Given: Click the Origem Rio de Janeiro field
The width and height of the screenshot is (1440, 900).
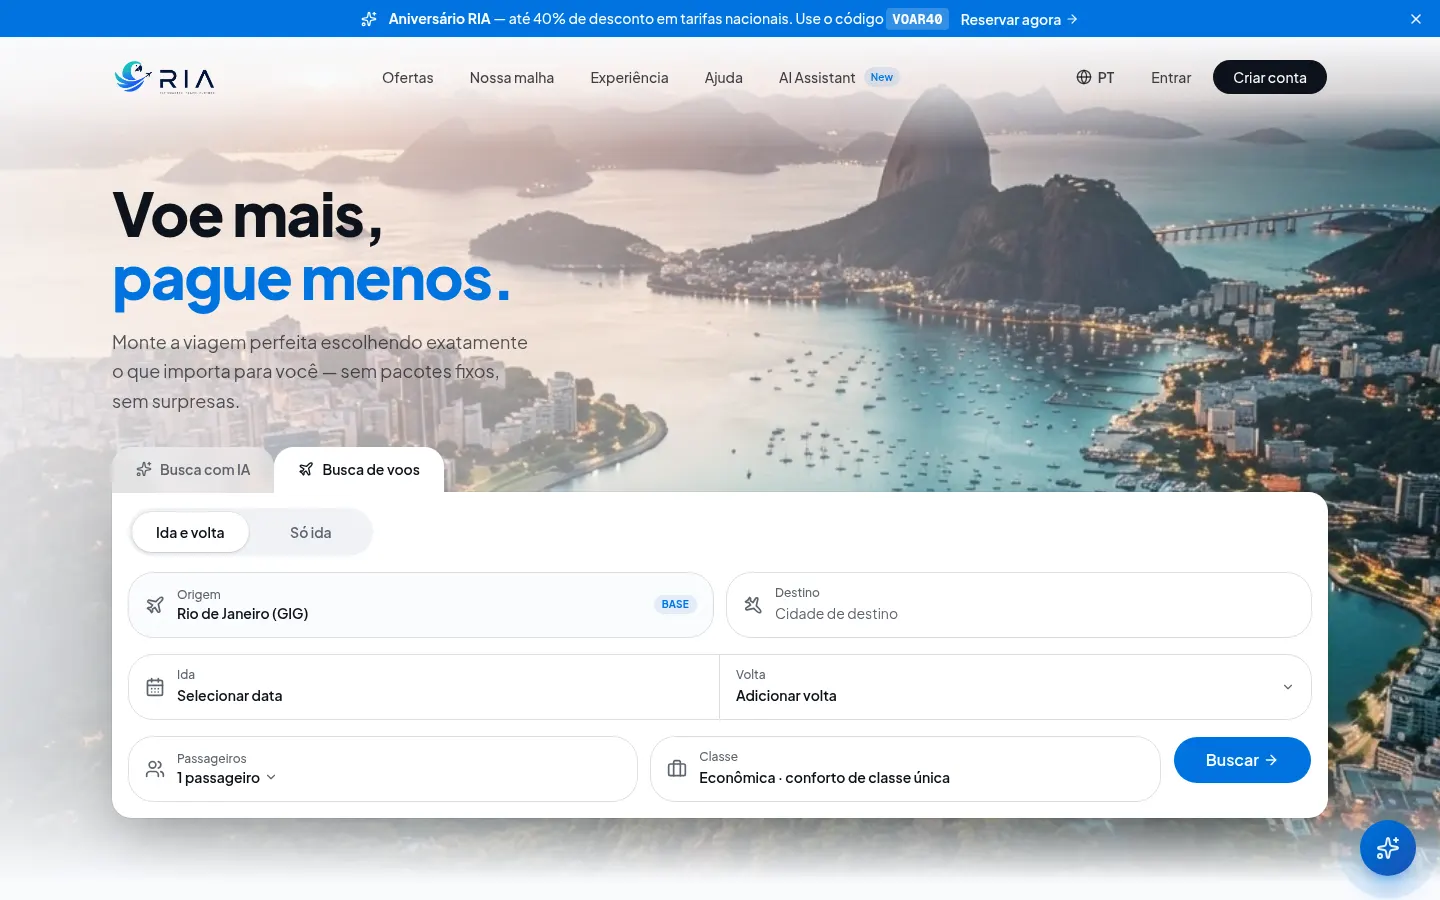Looking at the screenshot, I should coord(421,605).
